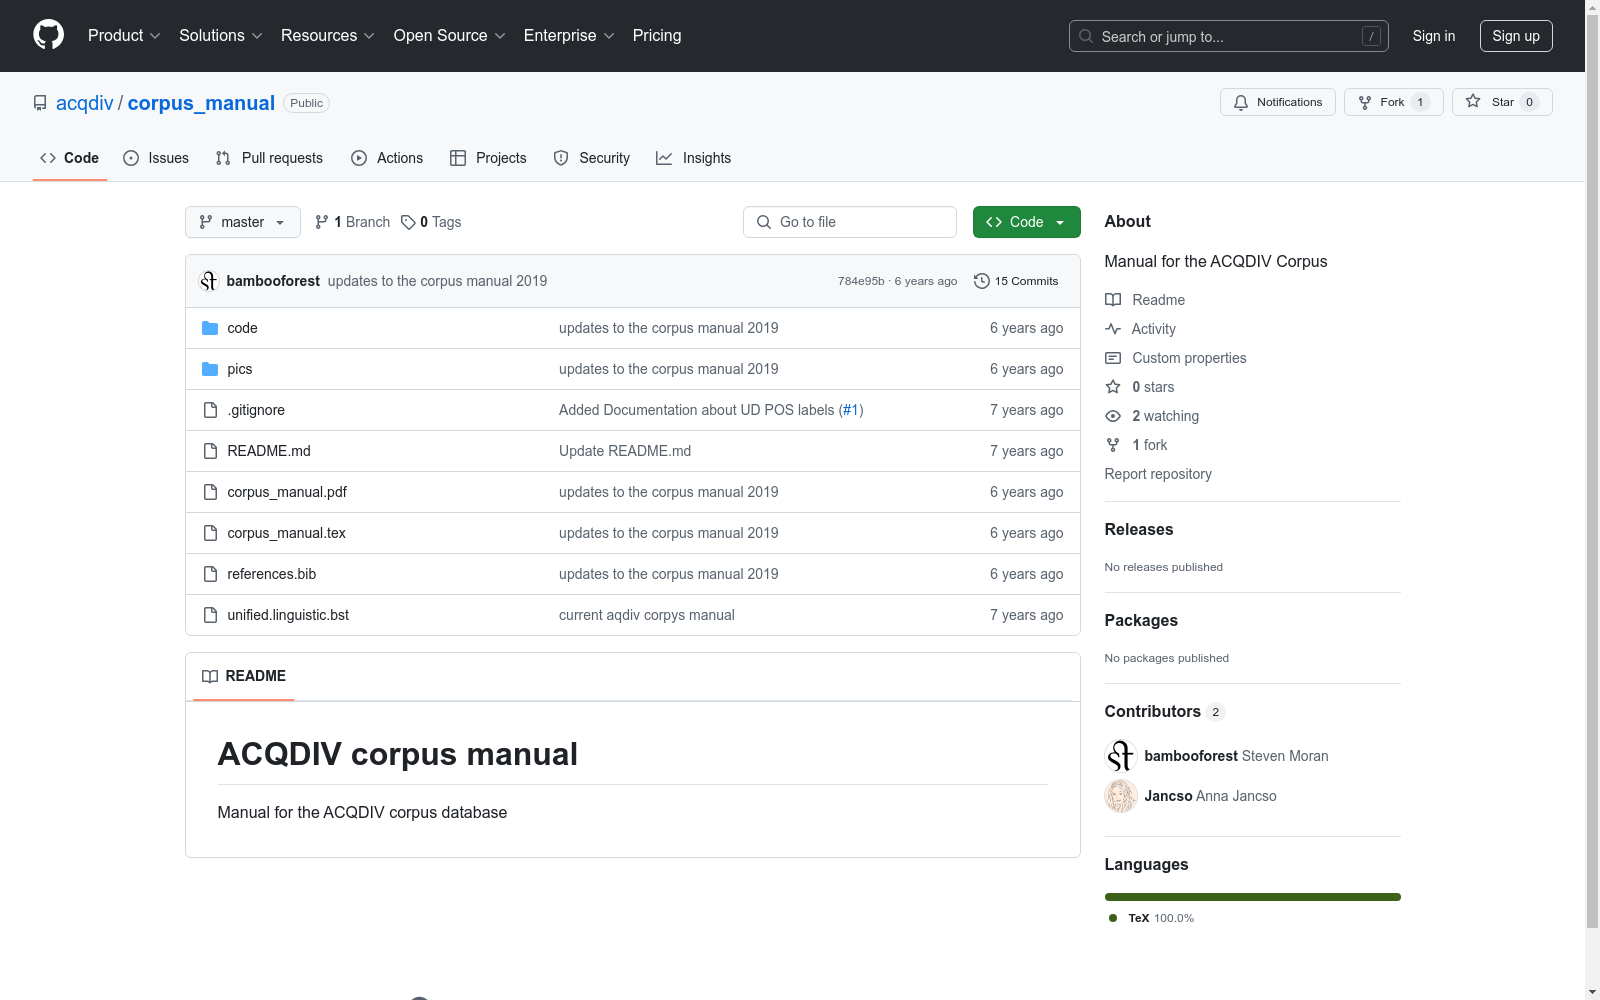Image resolution: width=1600 pixels, height=1000 pixels.
Task: Open the acqdiv owner link
Action: [x=85, y=103]
